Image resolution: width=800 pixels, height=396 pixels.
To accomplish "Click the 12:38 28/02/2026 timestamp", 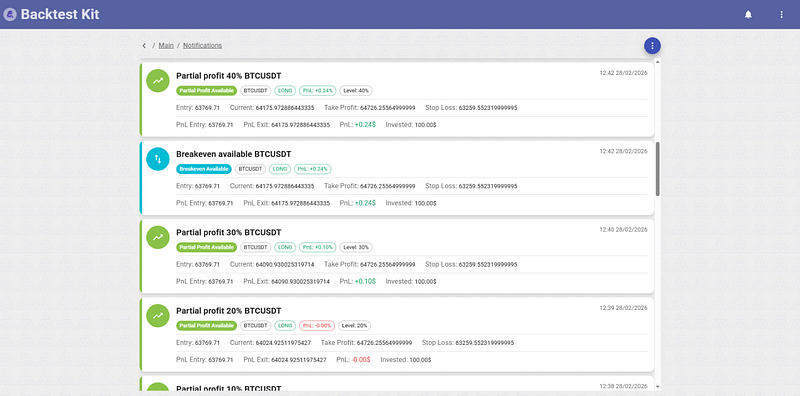I will (x=623, y=386).
